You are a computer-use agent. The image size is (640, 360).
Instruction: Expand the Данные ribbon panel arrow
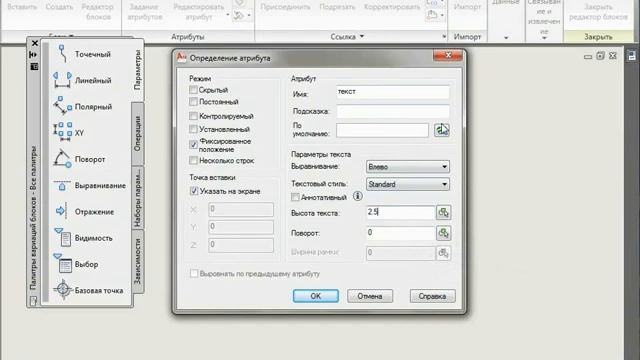(506, 38)
